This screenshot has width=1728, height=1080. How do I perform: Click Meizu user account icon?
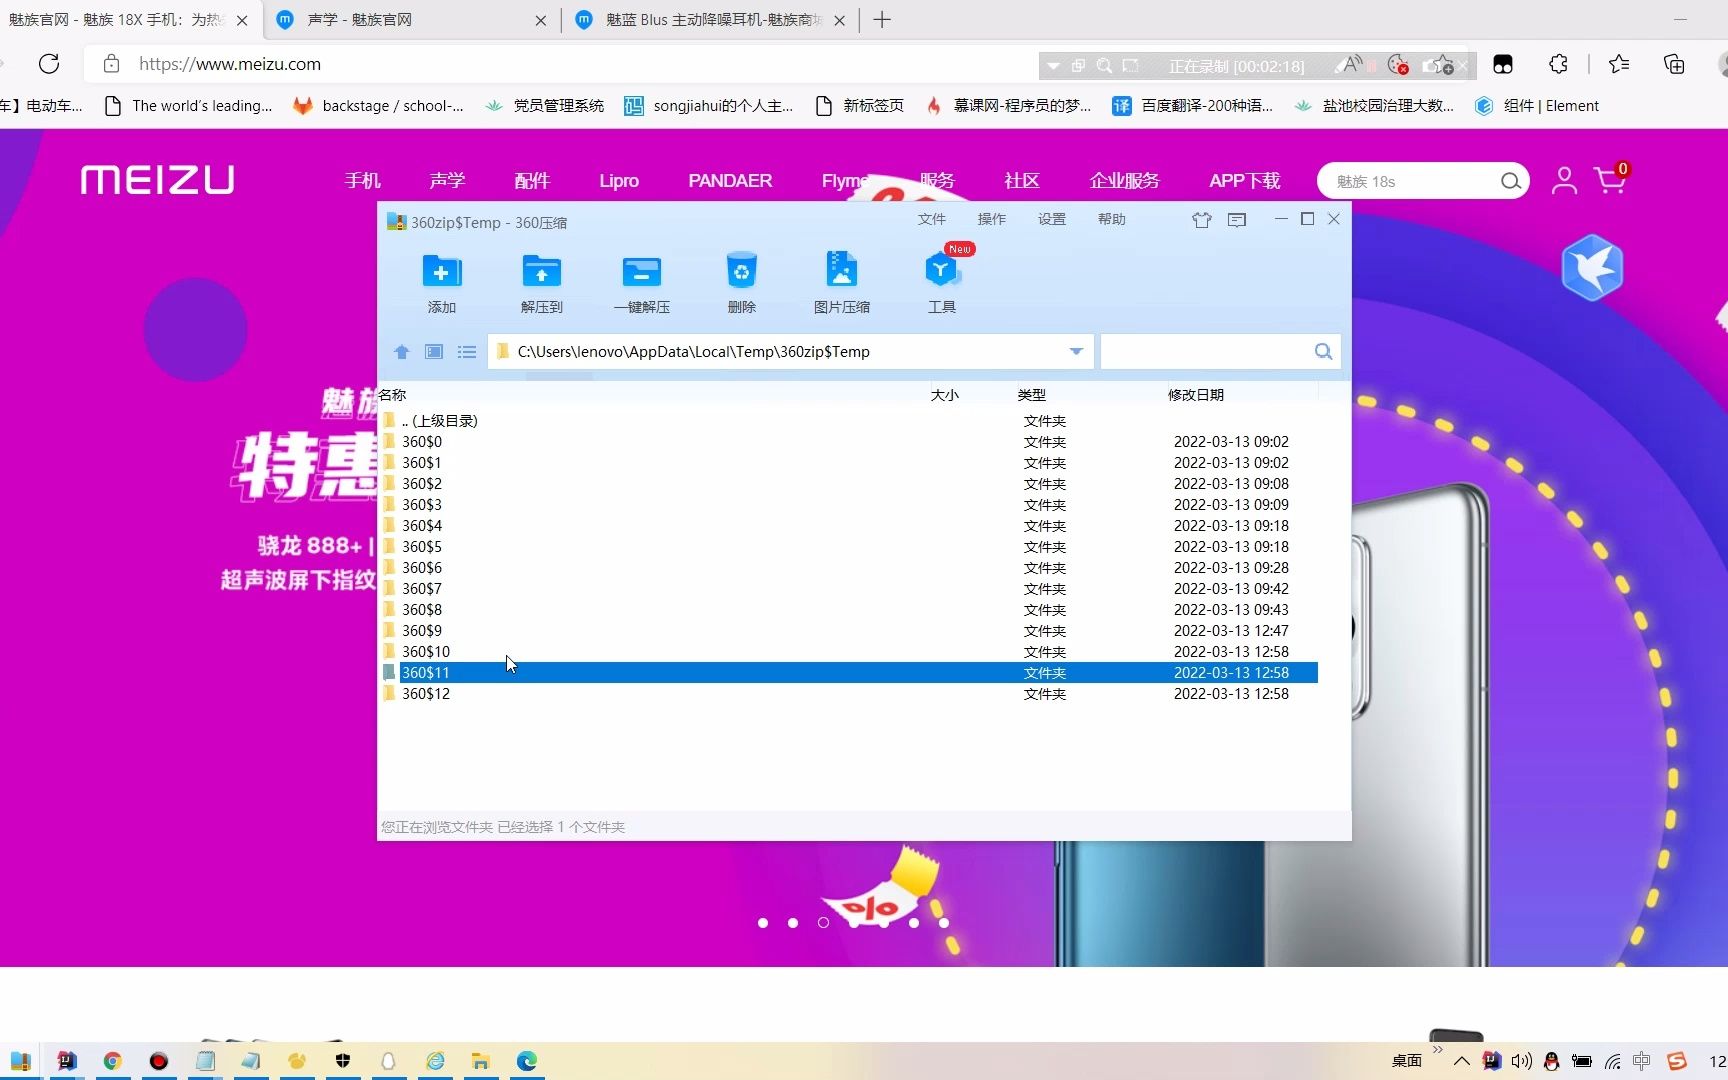point(1564,181)
